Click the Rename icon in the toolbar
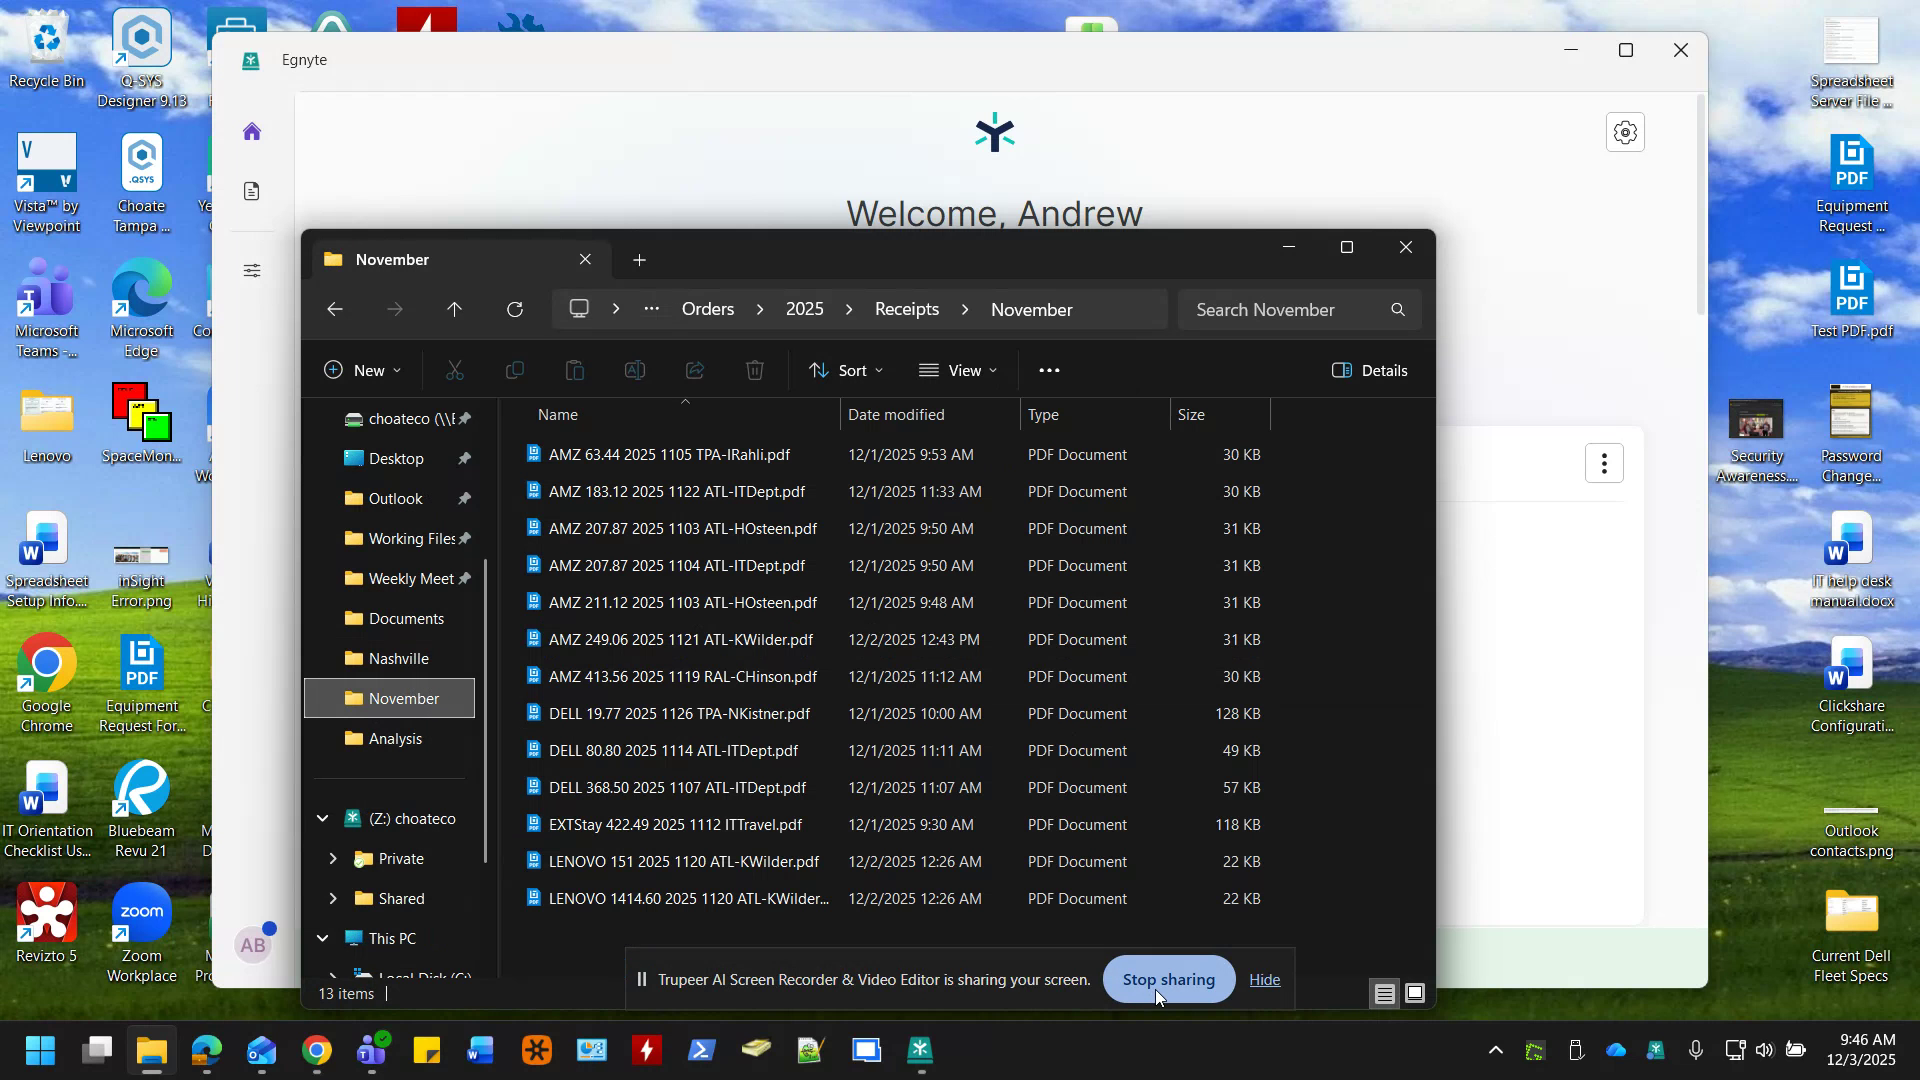This screenshot has height=1080, width=1920. 635,370
